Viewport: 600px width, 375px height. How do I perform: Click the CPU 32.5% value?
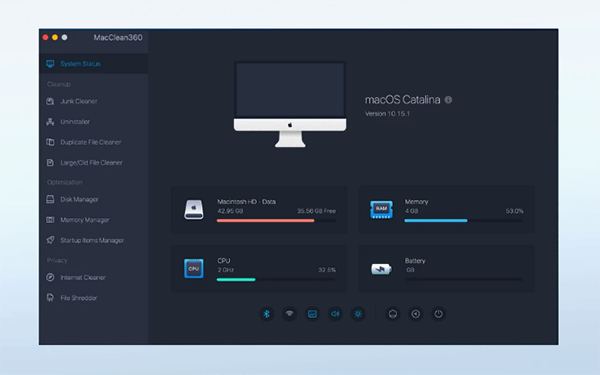[x=327, y=270]
